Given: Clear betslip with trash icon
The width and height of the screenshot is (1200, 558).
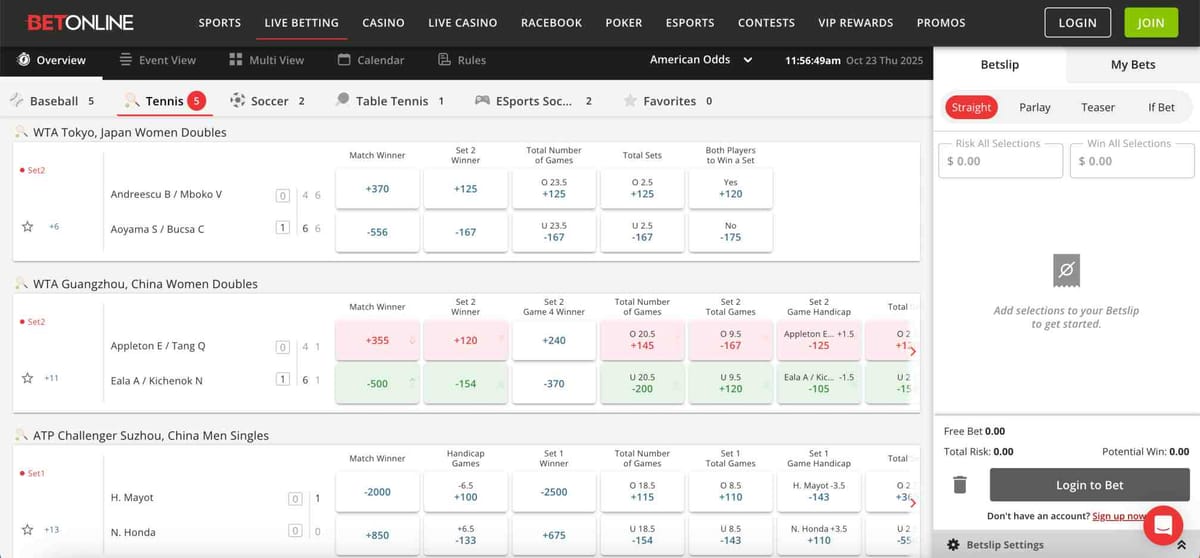Looking at the screenshot, I should tap(960, 485).
